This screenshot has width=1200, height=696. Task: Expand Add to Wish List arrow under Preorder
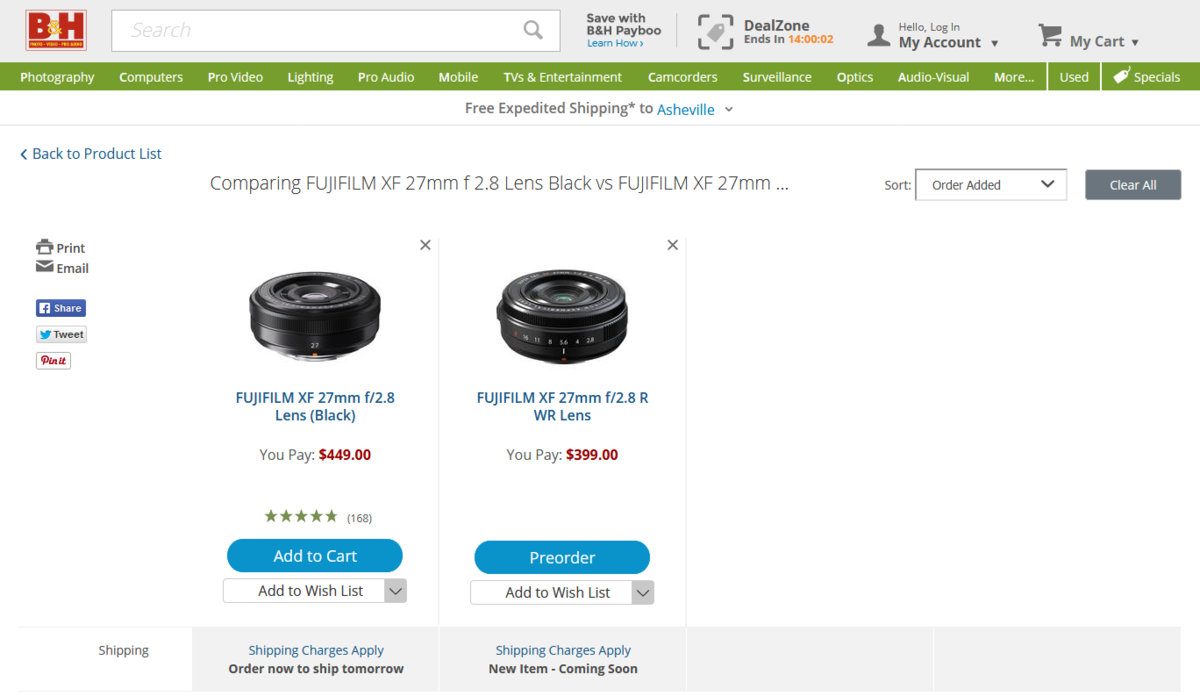[x=643, y=592]
